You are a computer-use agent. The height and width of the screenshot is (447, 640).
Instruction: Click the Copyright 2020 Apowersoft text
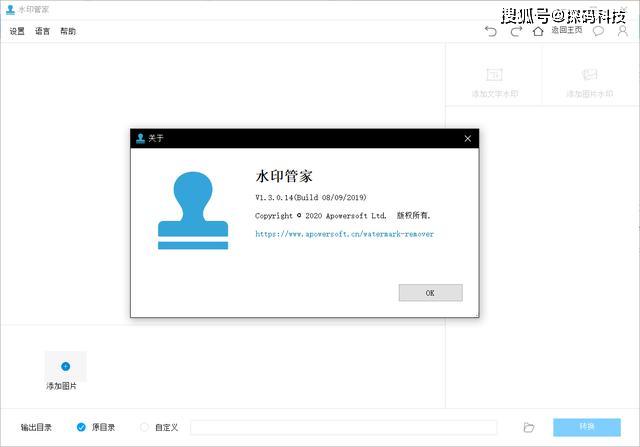coord(342,216)
